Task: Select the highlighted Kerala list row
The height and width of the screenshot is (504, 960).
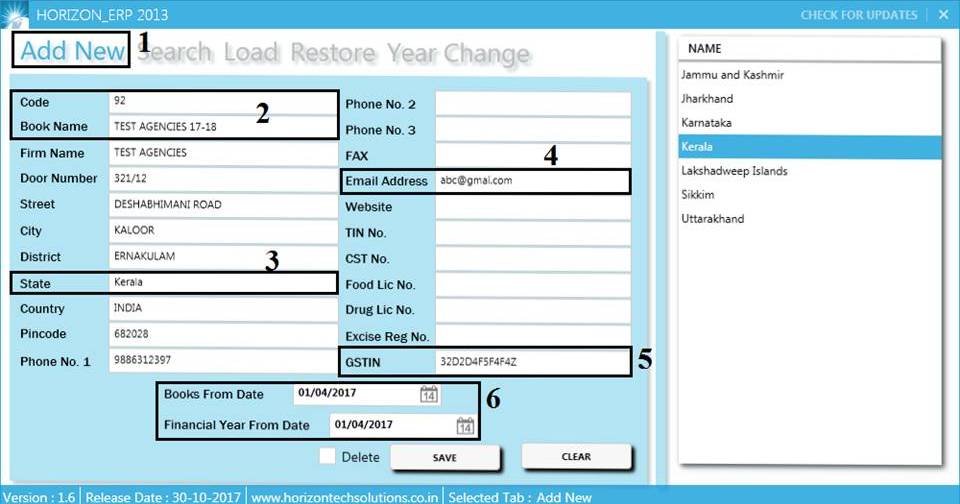Action: (x=809, y=147)
